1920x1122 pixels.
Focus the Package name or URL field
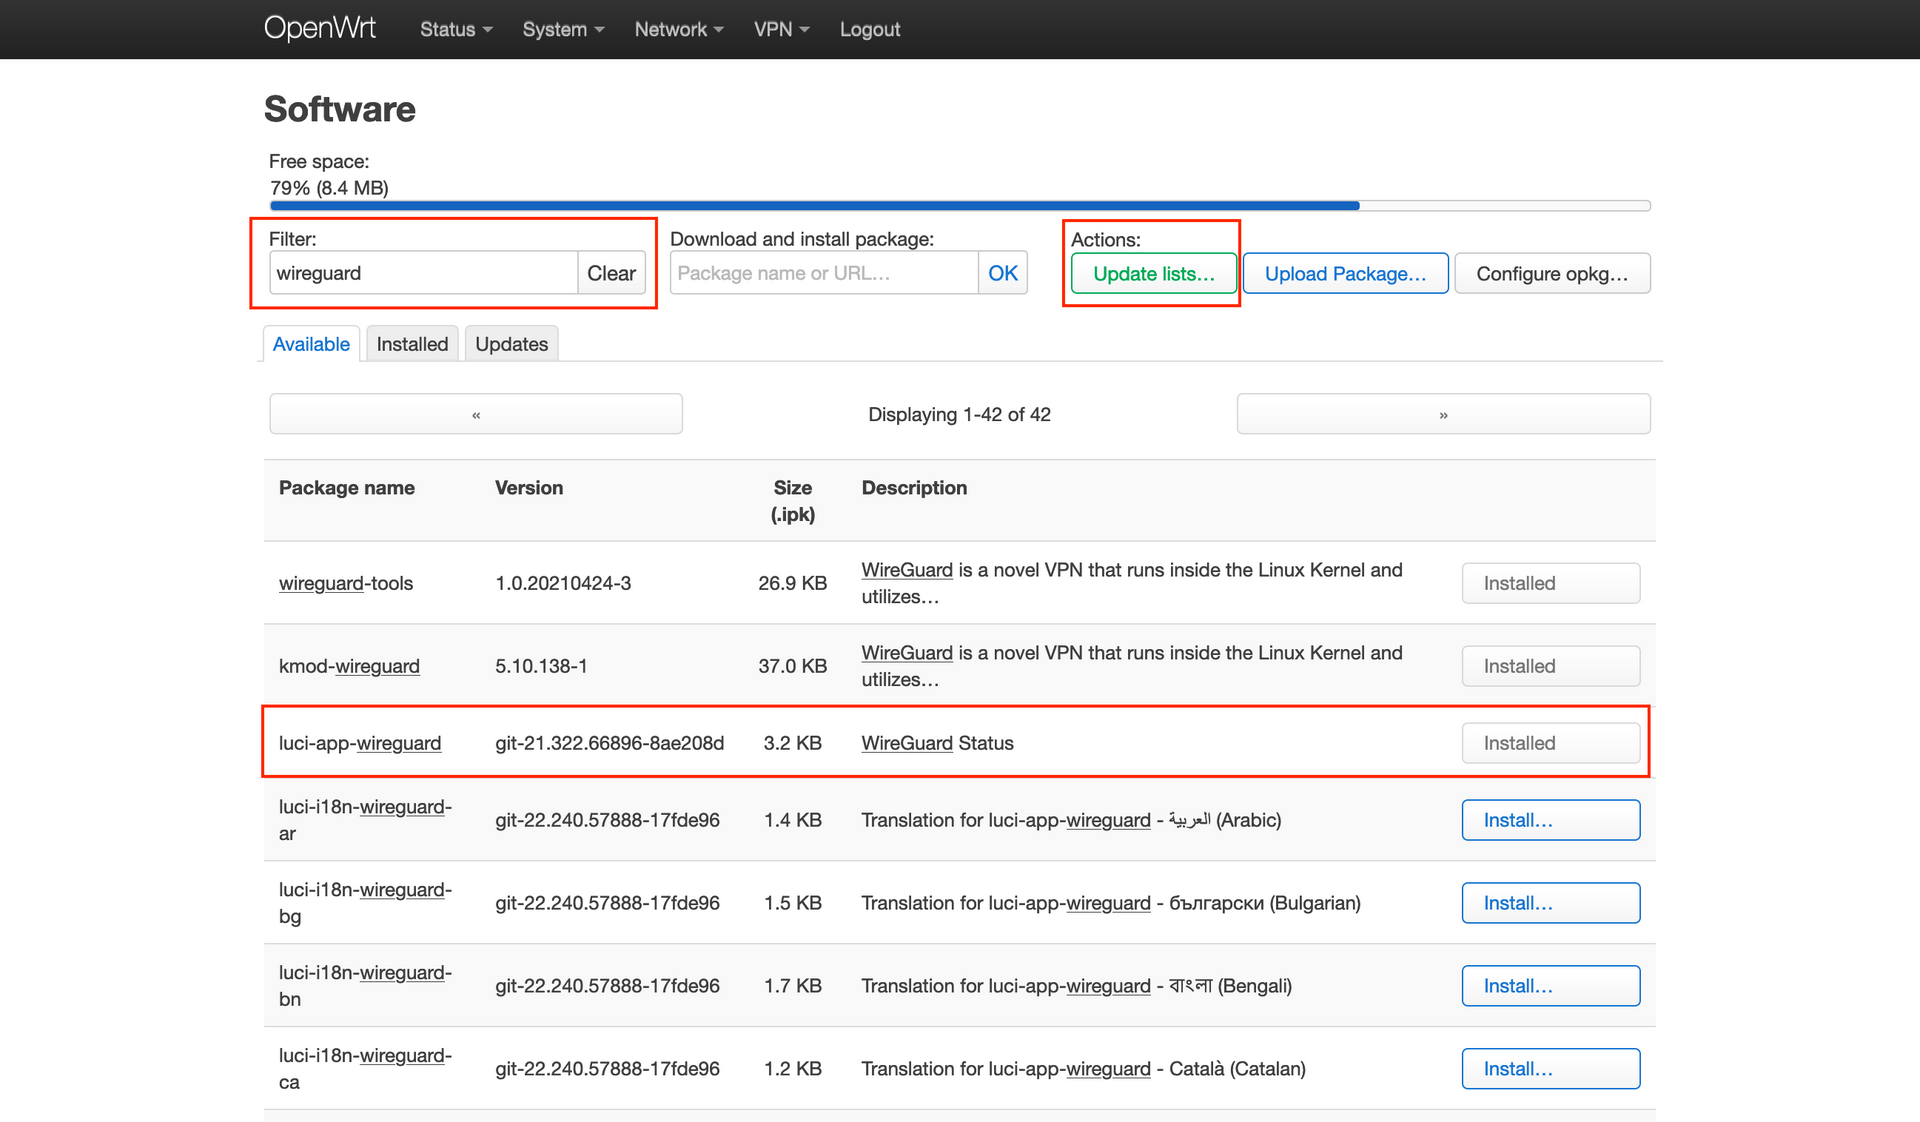pyautogui.click(x=823, y=273)
